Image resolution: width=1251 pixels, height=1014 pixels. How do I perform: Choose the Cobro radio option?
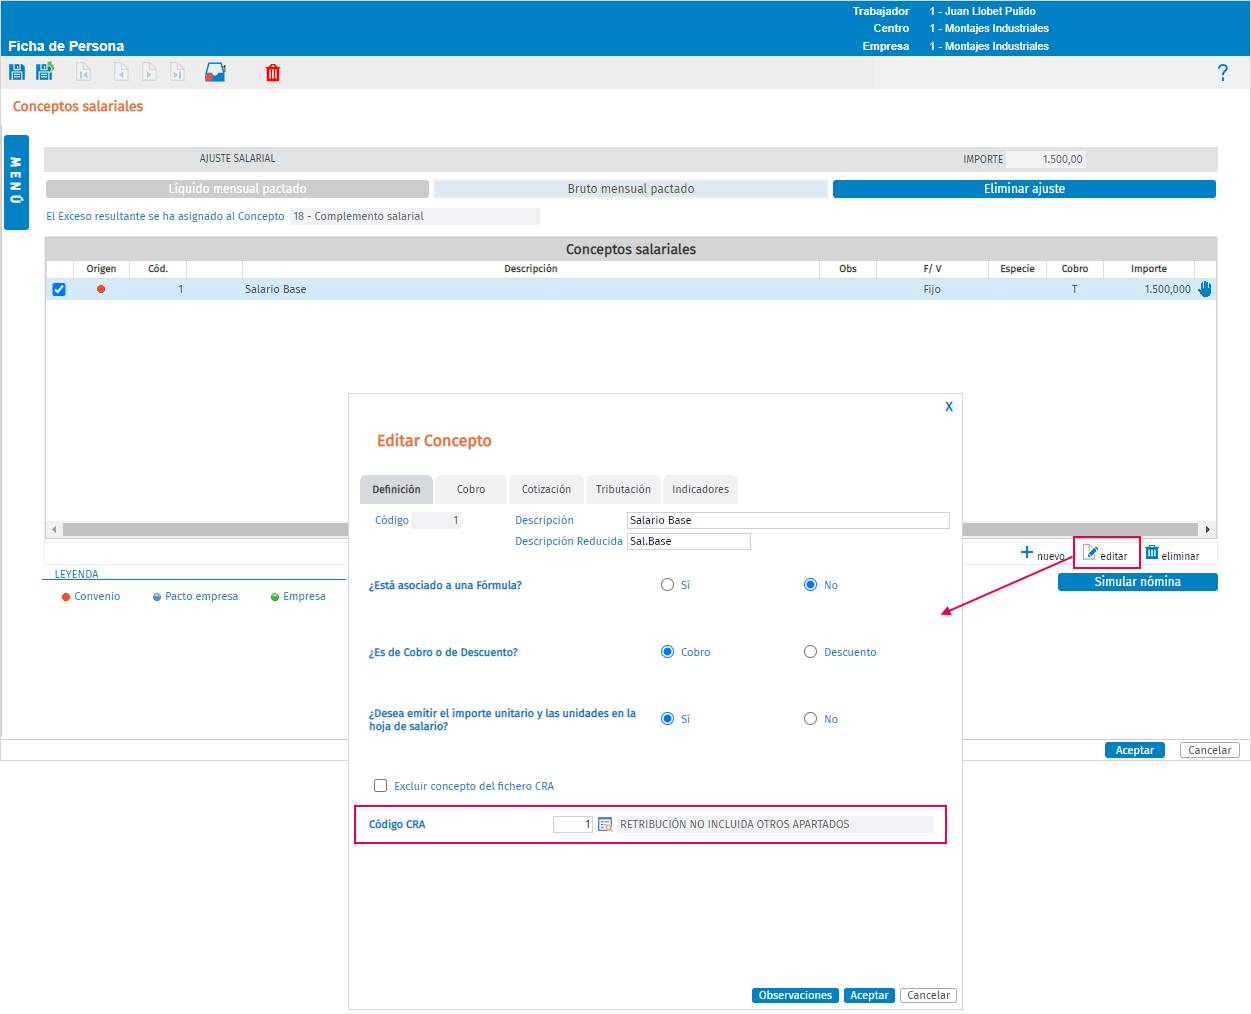pos(667,652)
